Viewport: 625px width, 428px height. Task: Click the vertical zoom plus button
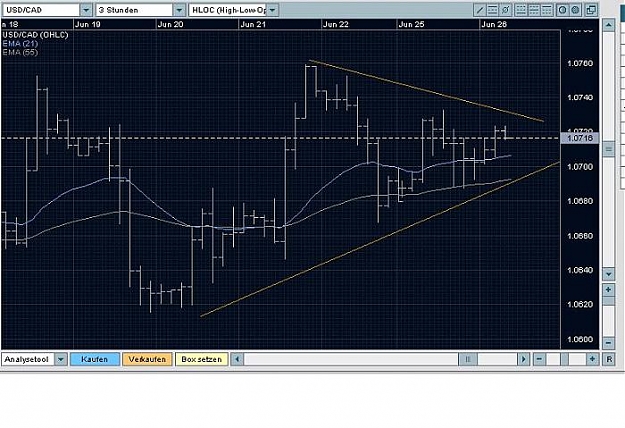point(608,289)
